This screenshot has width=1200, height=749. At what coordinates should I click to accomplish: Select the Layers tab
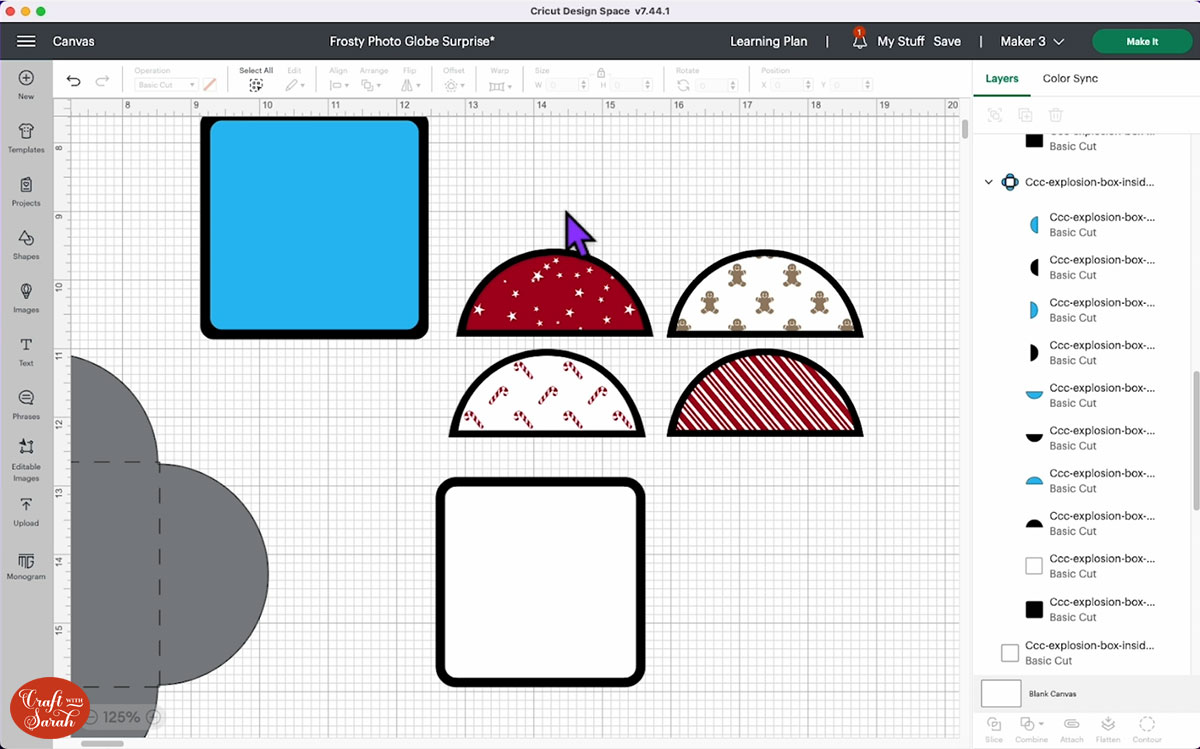(1001, 78)
